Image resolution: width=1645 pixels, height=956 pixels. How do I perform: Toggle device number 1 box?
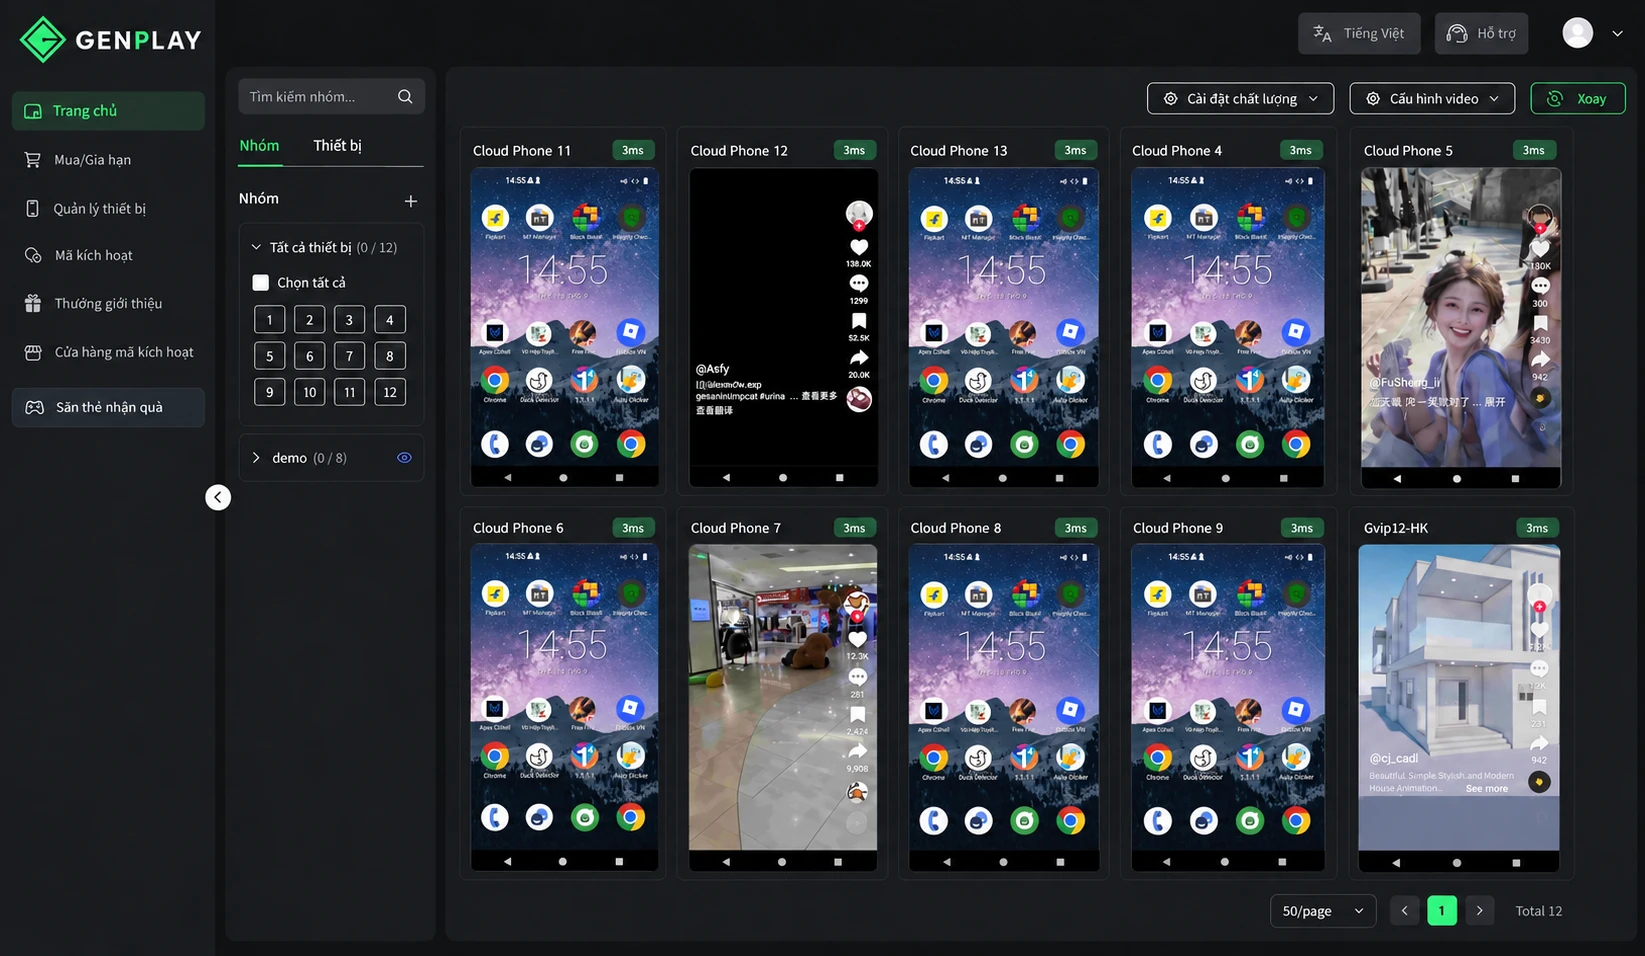point(269,320)
